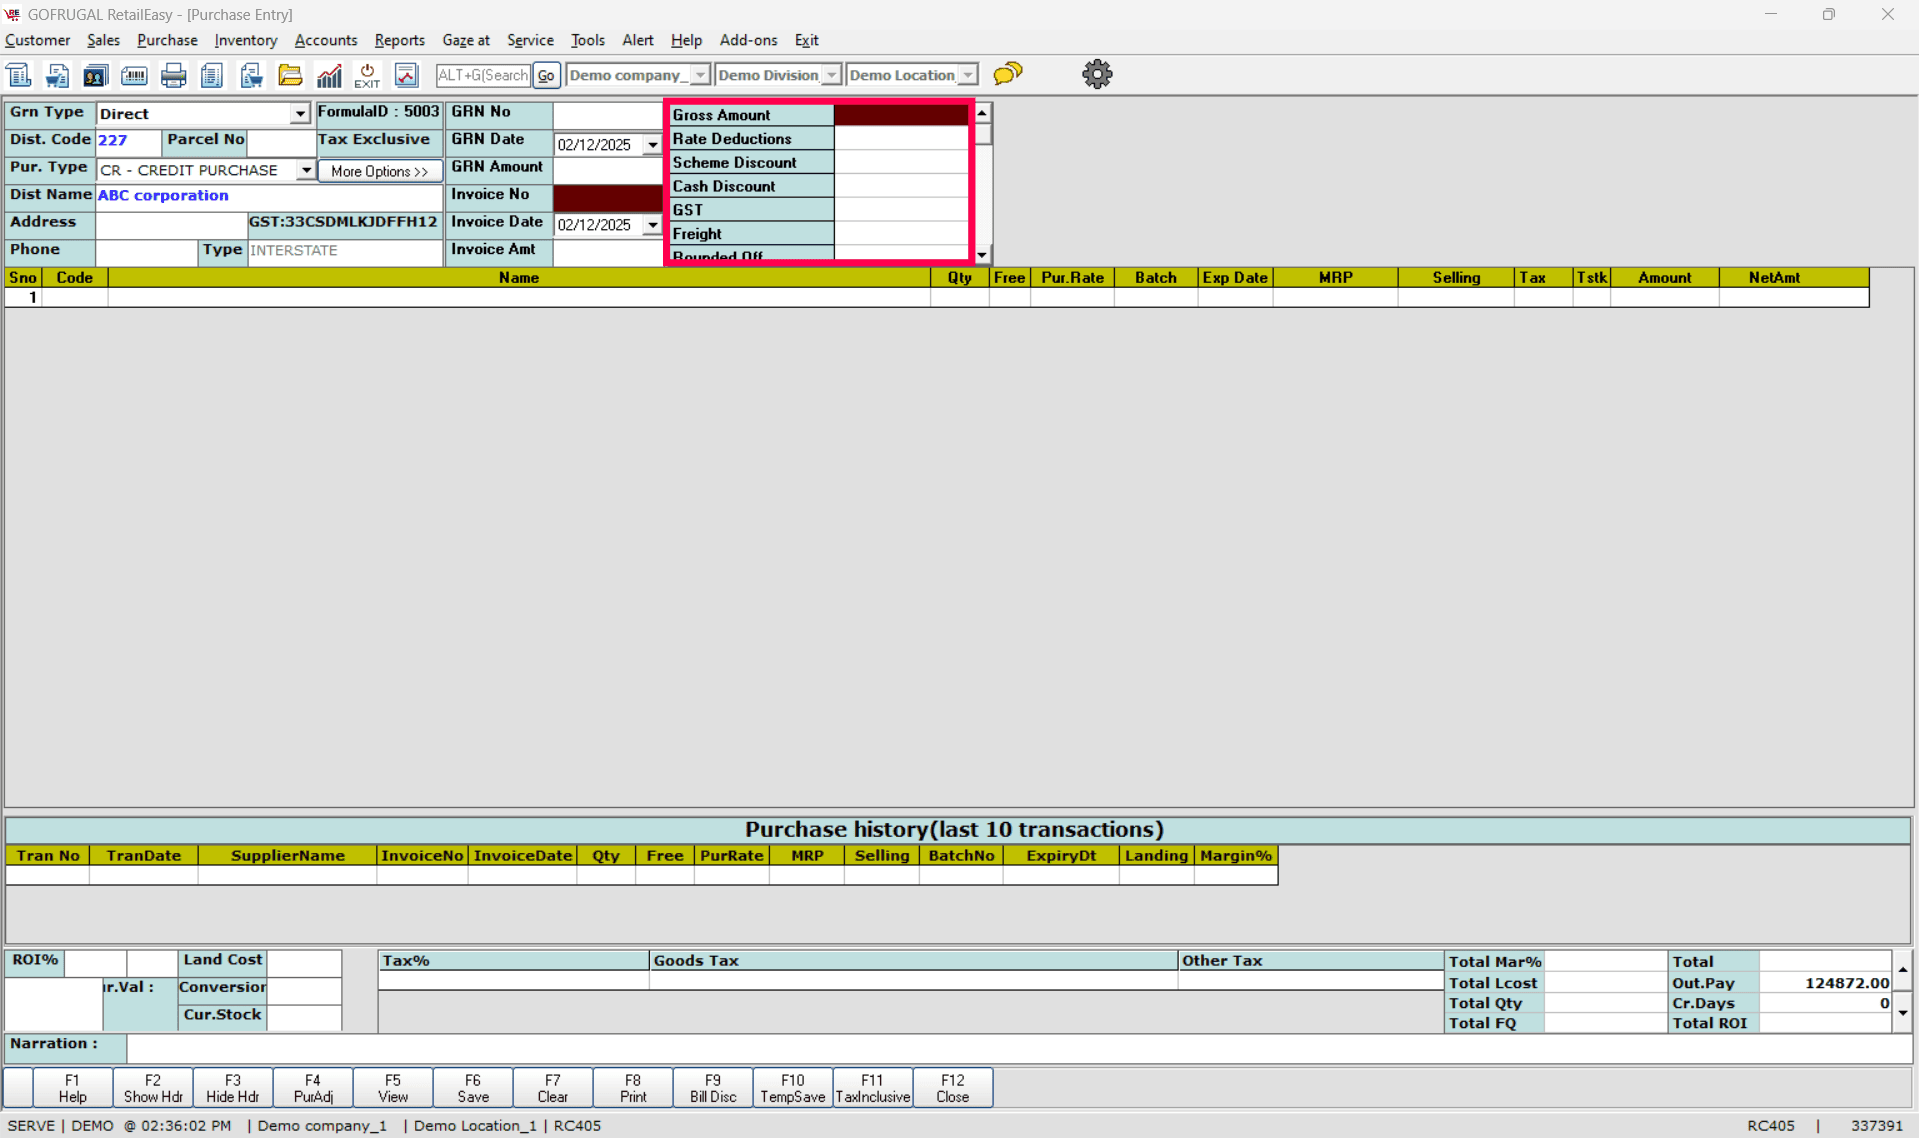The height and width of the screenshot is (1138, 1919).
Task: Open the Sales menu
Action: [x=103, y=40]
